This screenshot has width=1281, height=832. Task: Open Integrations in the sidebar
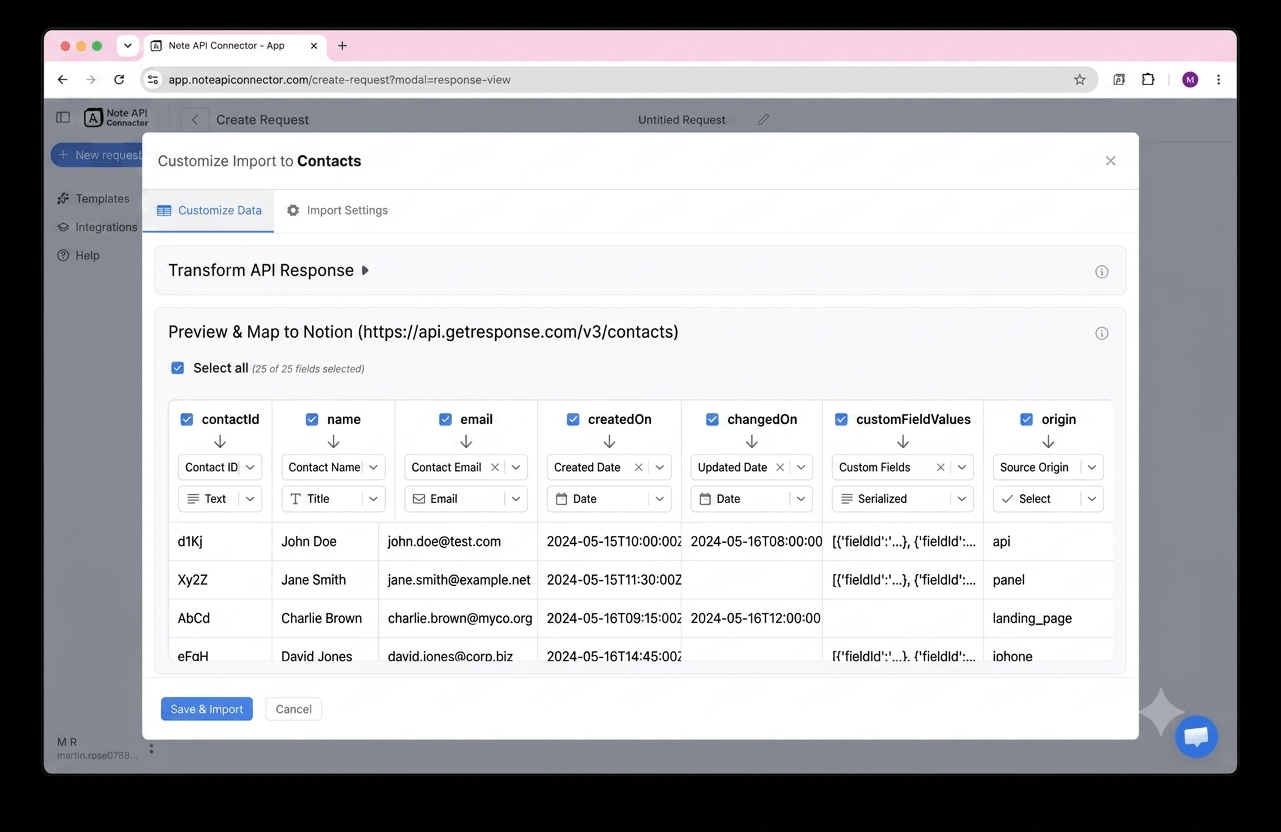tap(97, 227)
